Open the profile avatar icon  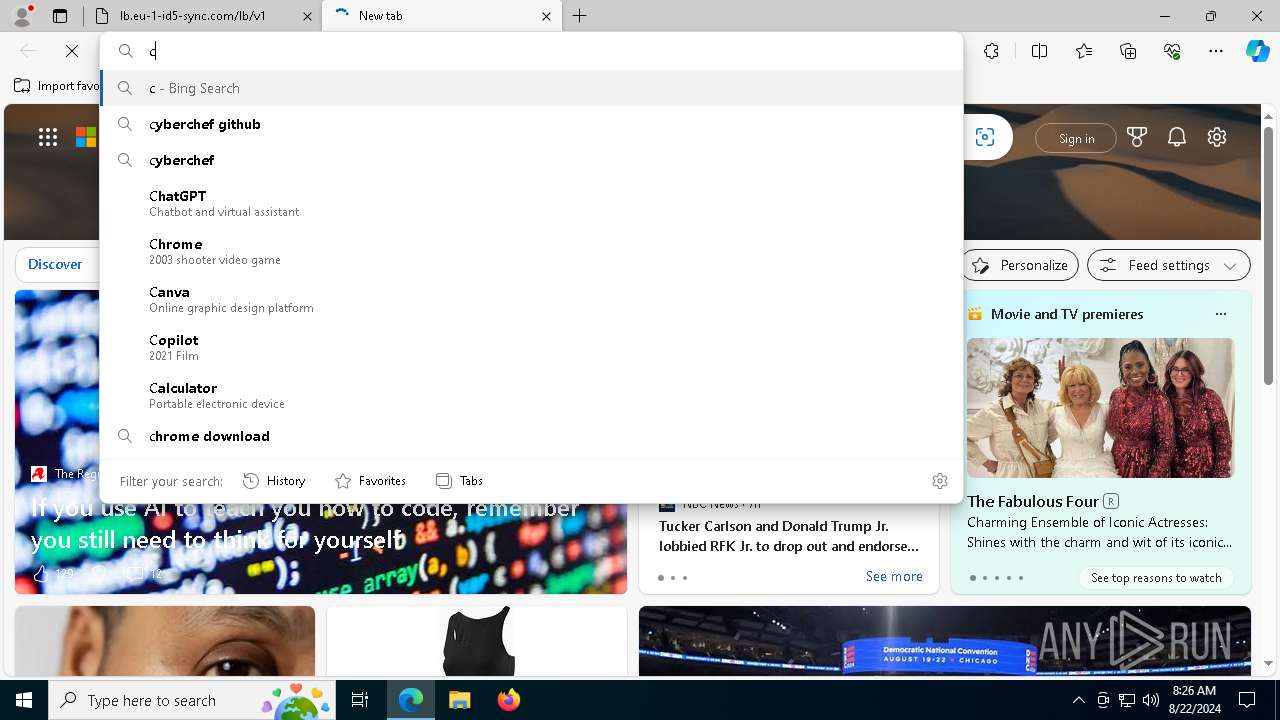point(22,16)
